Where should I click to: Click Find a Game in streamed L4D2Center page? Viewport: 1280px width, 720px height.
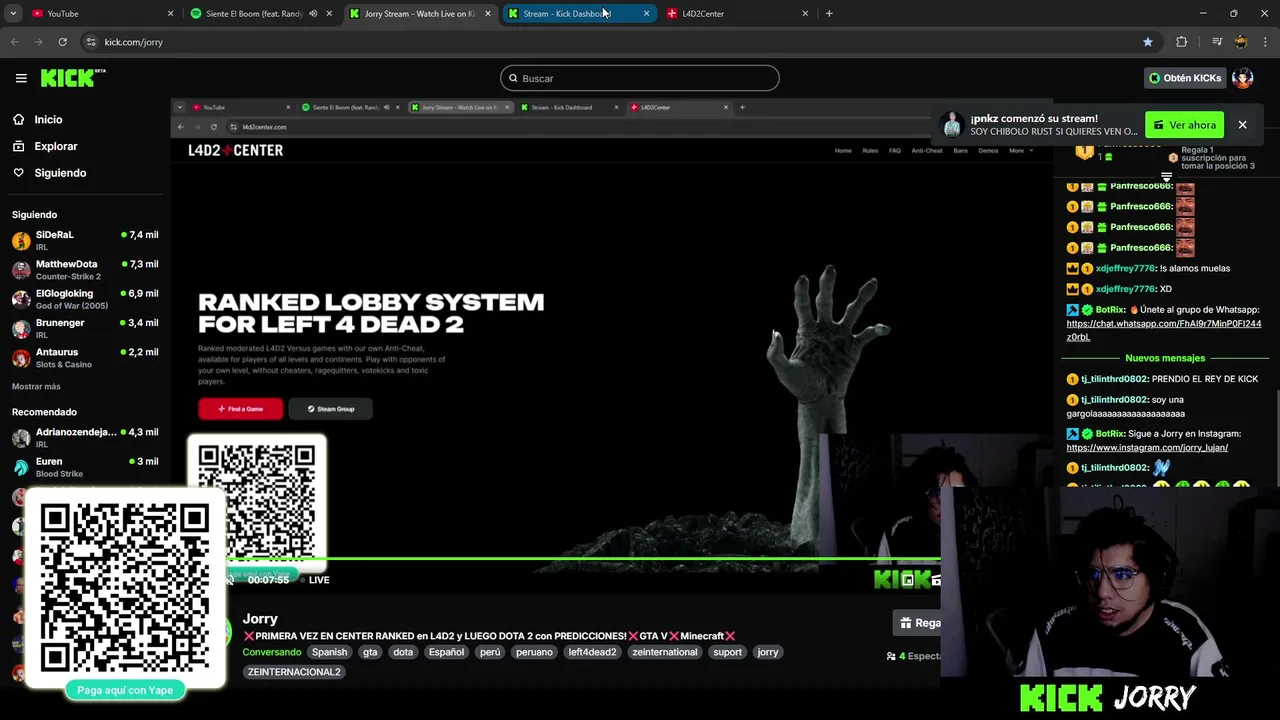tap(240, 408)
